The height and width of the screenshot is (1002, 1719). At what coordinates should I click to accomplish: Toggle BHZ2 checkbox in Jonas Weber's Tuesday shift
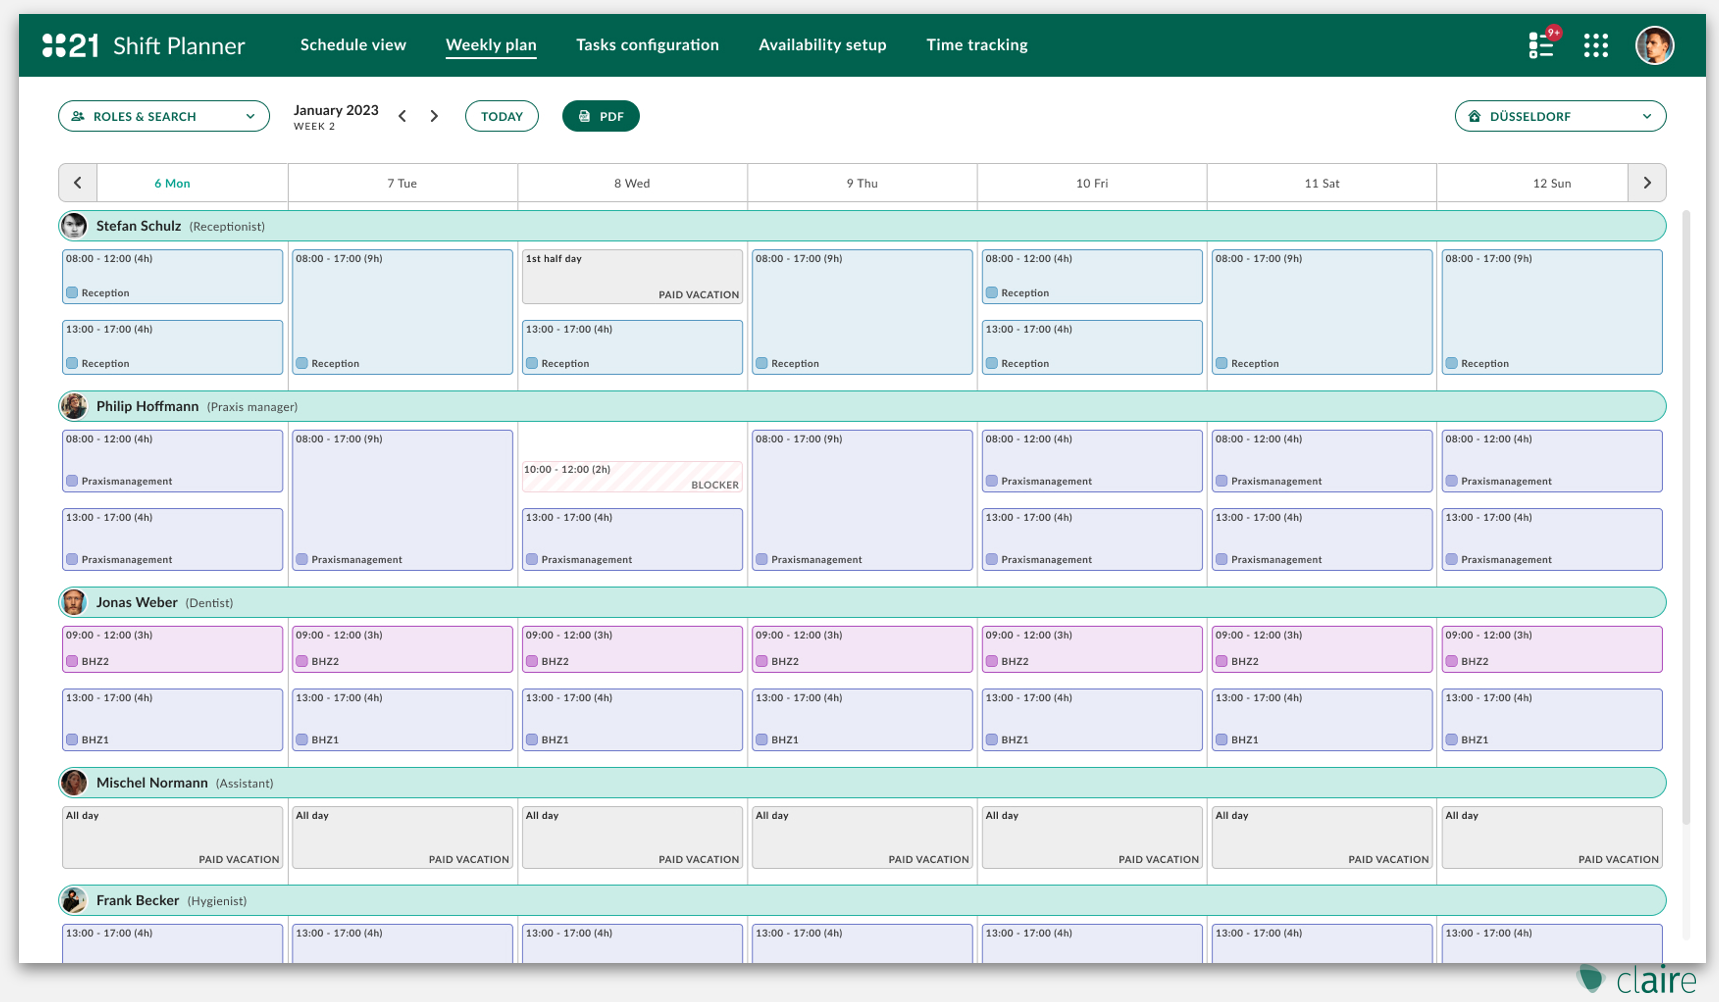(302, 661)
